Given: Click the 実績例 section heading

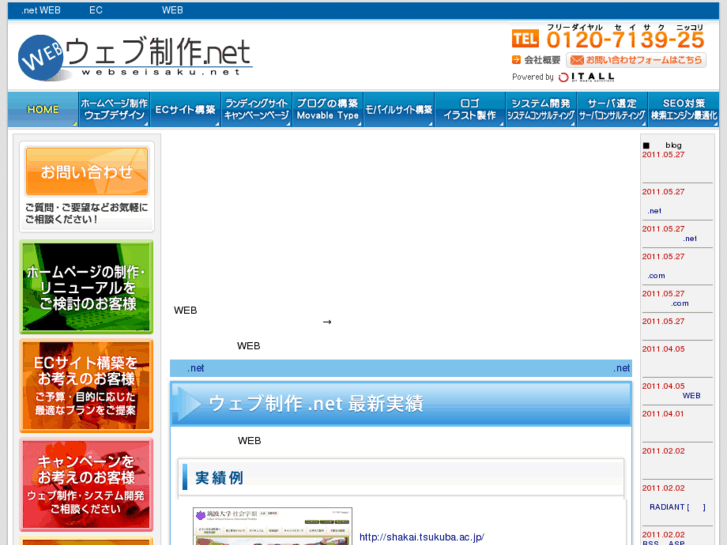Looking at the screenshot, I should pos(219,477).
